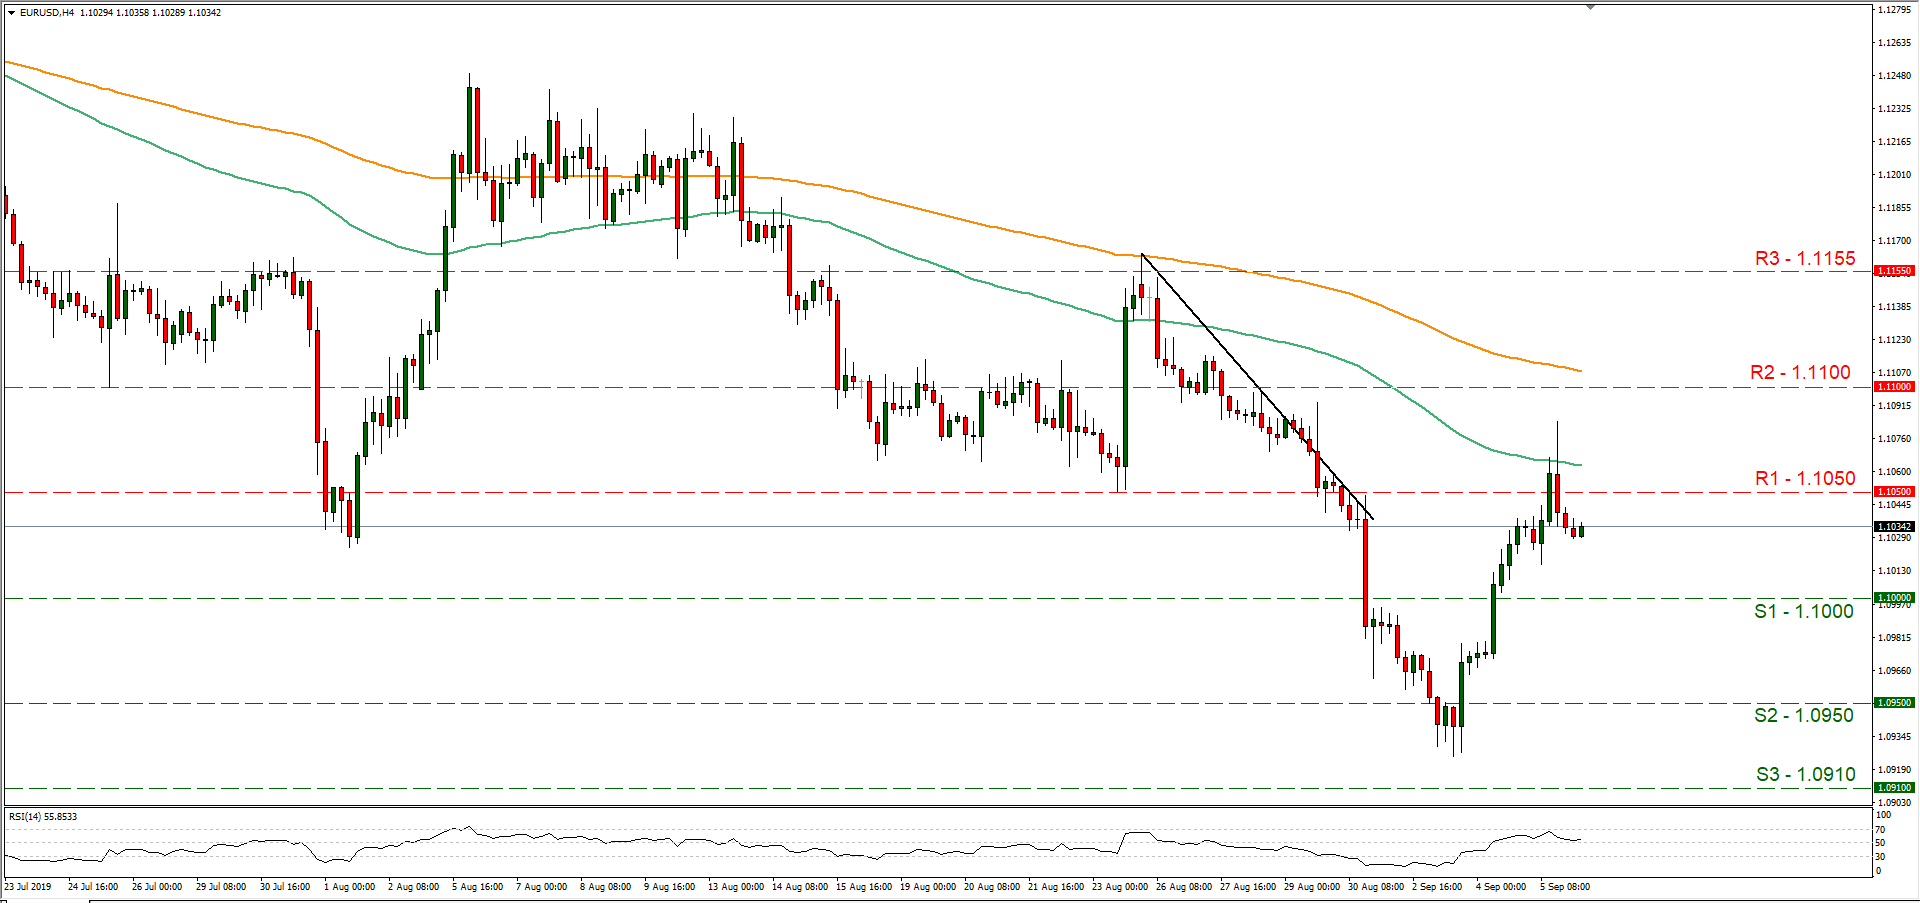Click the 20 Aug 08:00 time label
This screenshot has width=1920, height=903.
[x=991, y=887]
